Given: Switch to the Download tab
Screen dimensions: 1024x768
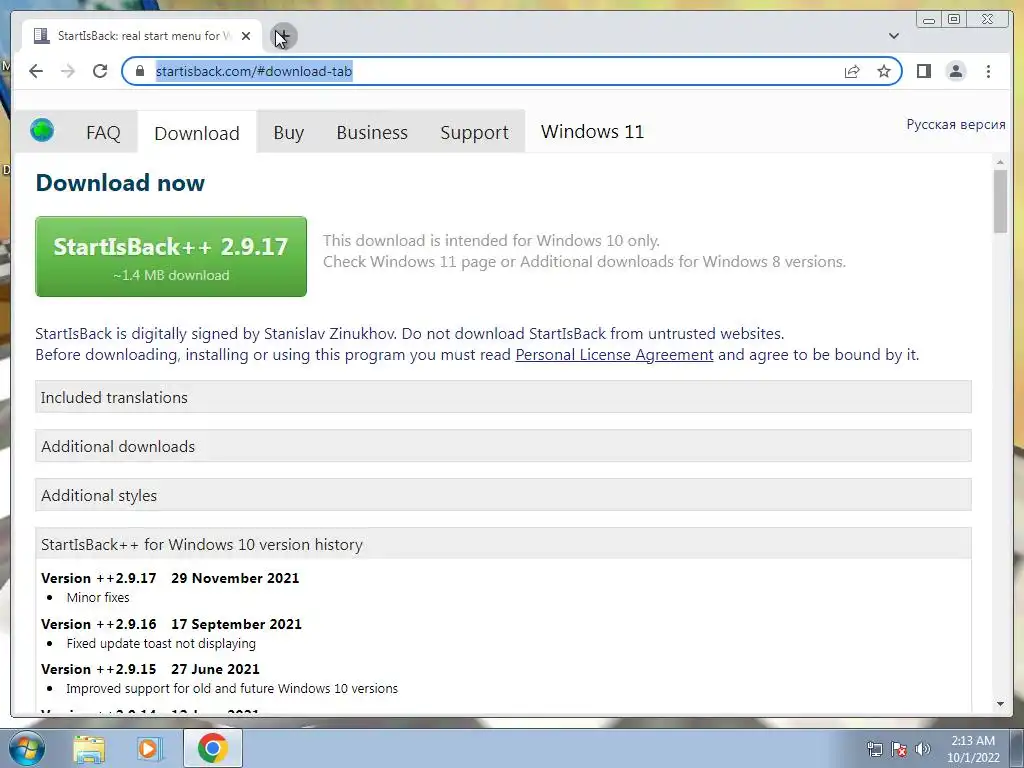Looking at the screenshot, I should 197,133.
